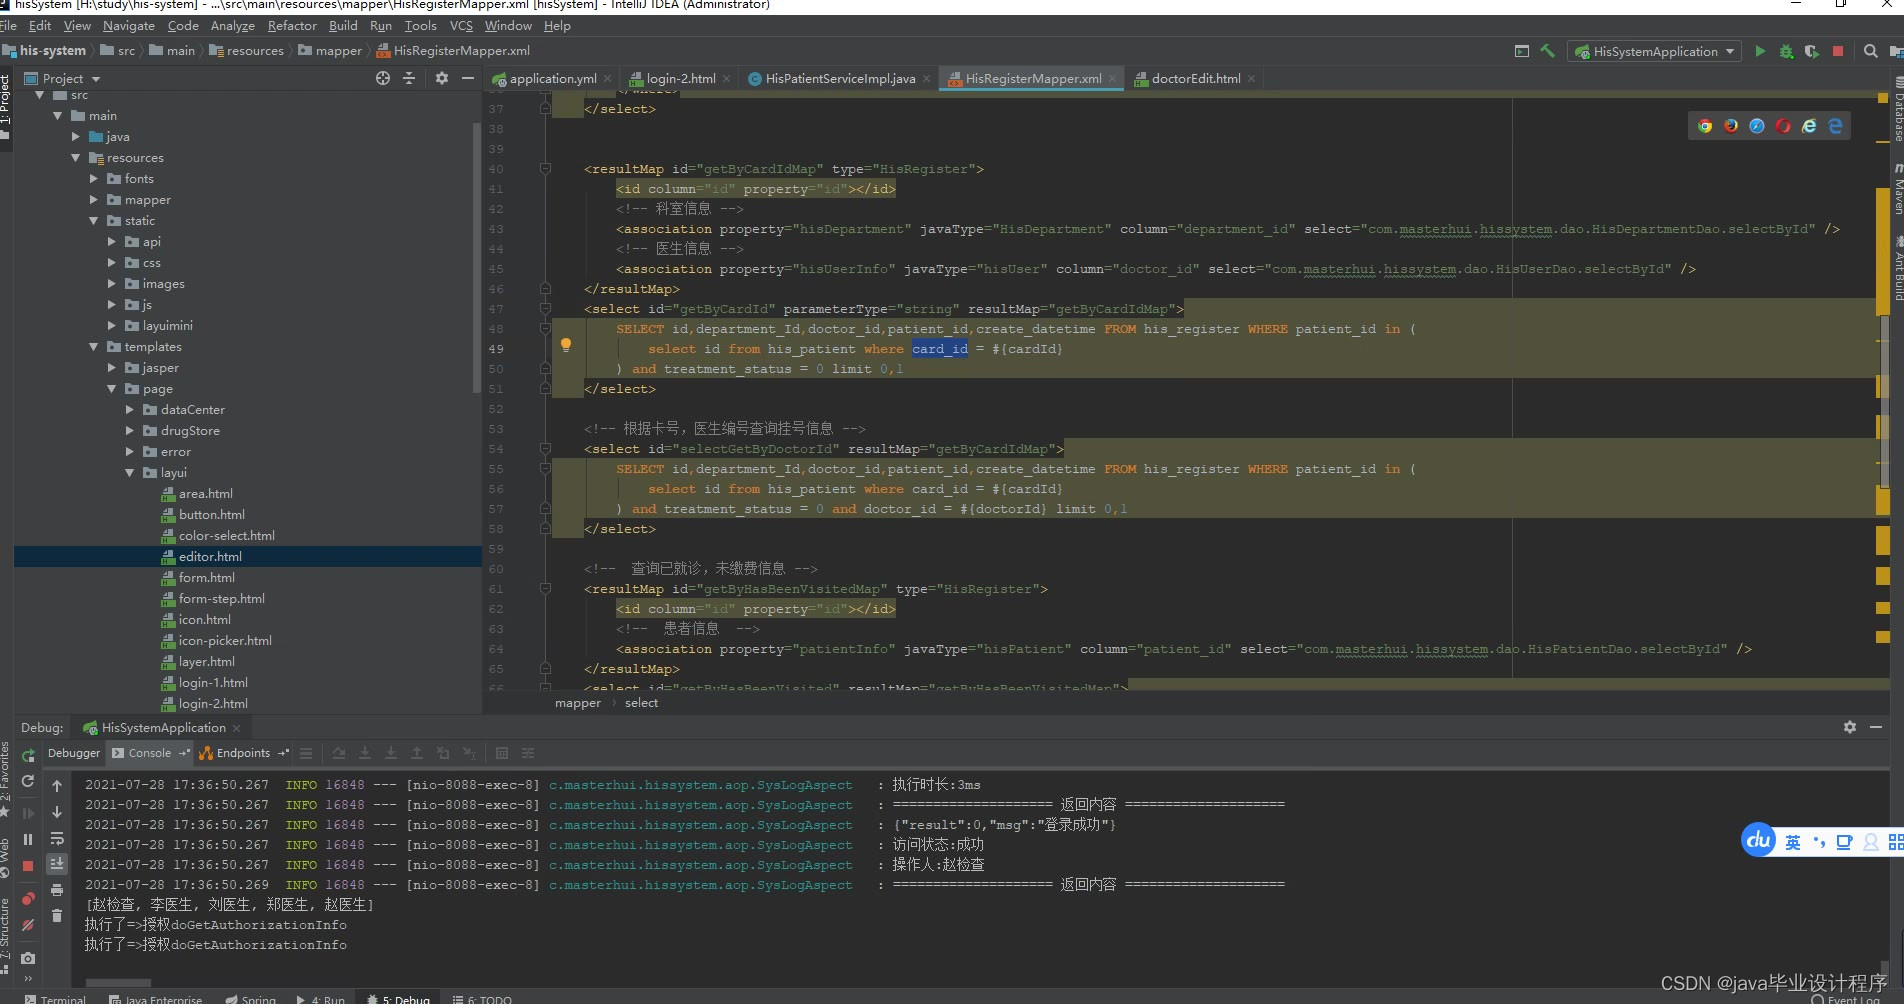
Task: Switch to the HisPatientServiceImpl.java tab
Action: [x=840, y=78]
